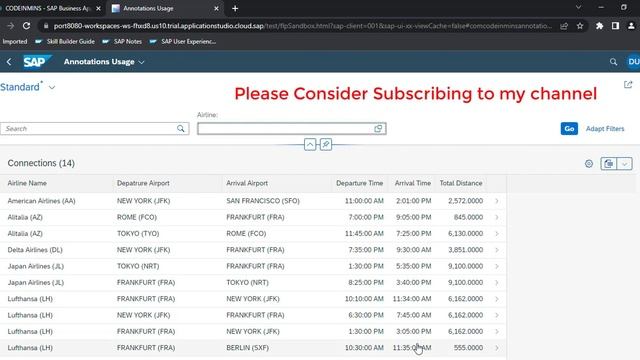Viewport: 640px width, 360px height.
Task: Open Lufthansa 10:10:00 AM row arrow
Action: pos(497,299)
